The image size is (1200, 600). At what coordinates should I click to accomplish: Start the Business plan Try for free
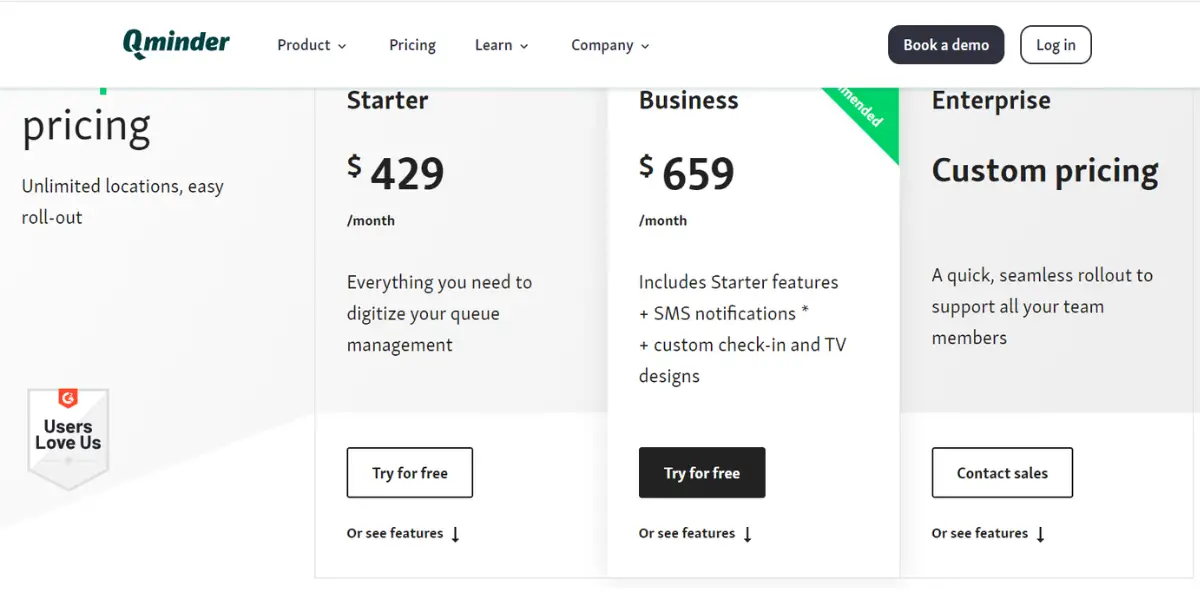702,473
